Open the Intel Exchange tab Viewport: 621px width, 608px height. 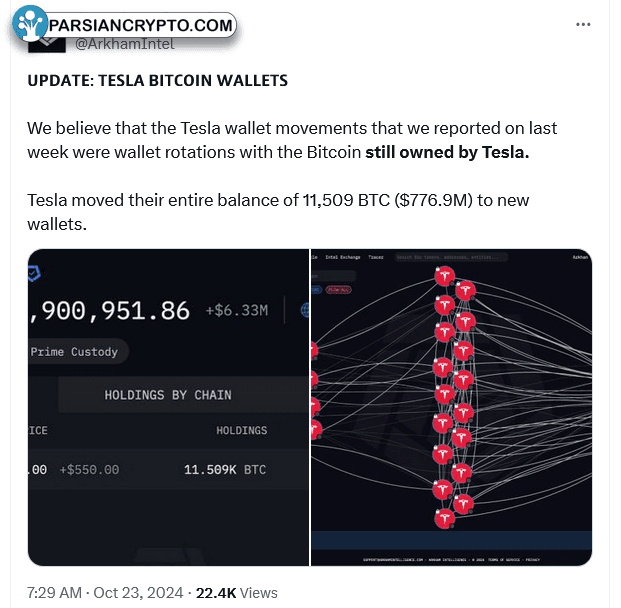click(343, 257)
